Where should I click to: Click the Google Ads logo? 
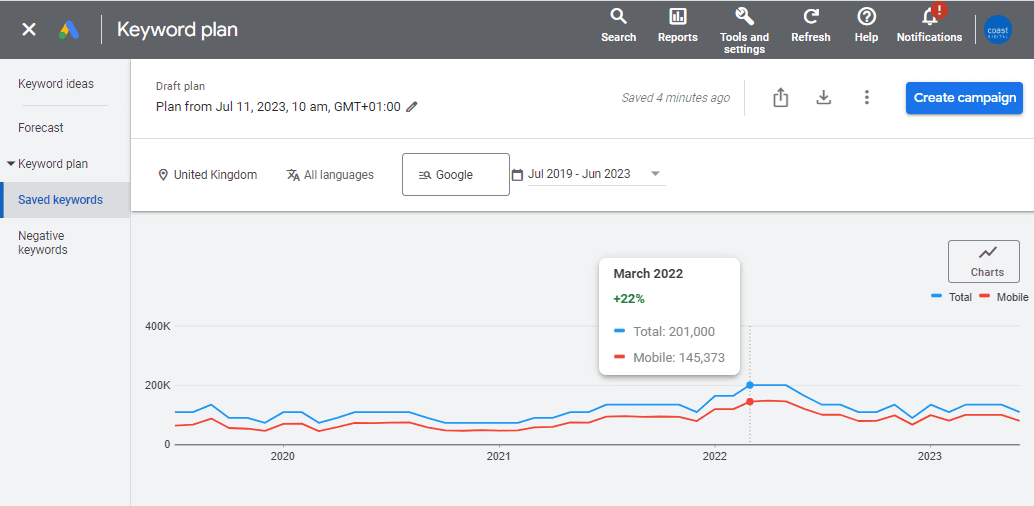(x=69, y=29)
